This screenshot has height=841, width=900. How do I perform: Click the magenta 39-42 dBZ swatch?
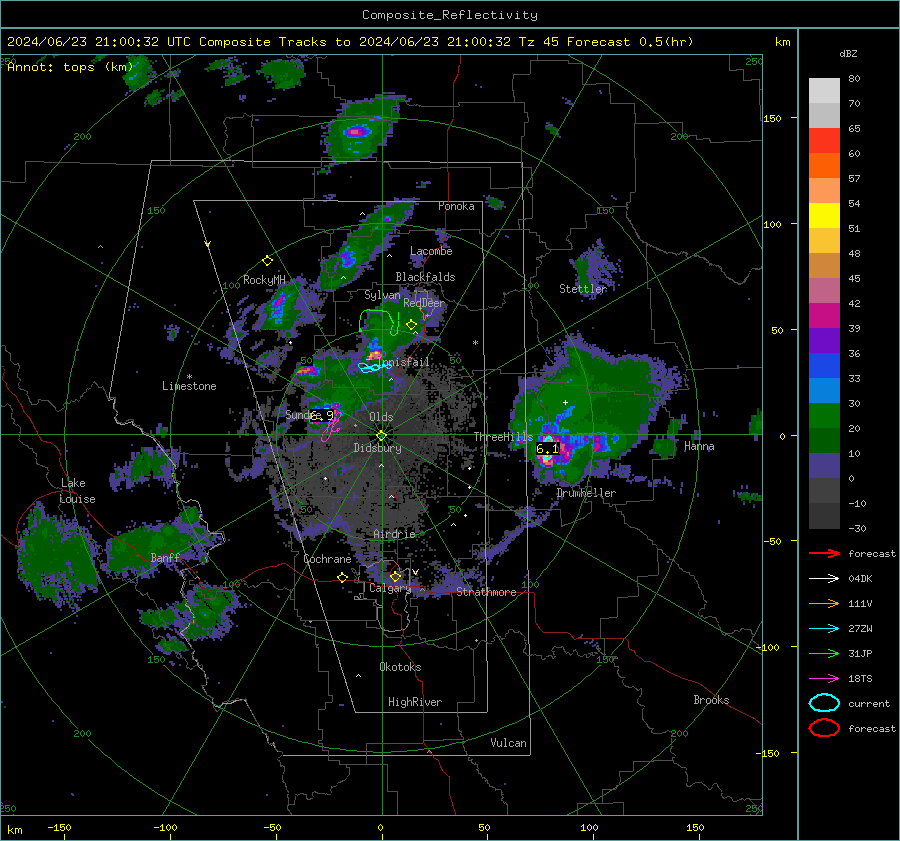tap(824, 315)
